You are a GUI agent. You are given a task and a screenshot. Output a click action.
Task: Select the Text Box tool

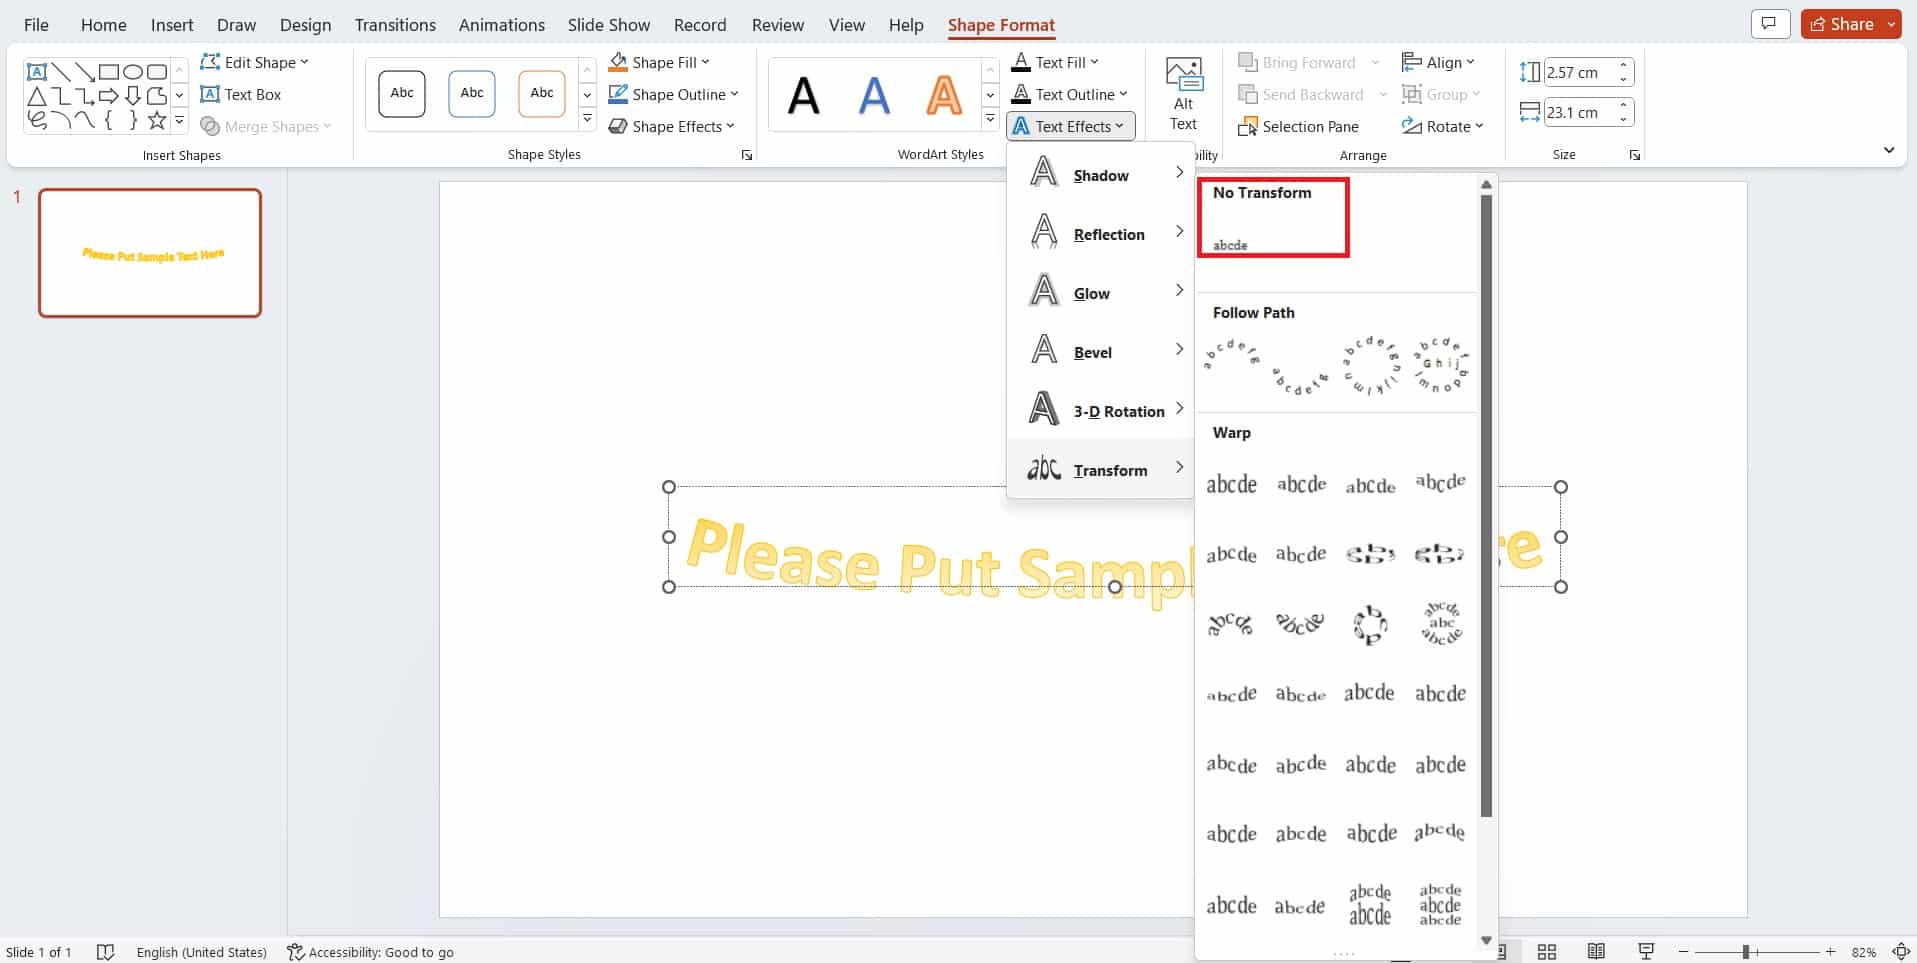(241, 94)
